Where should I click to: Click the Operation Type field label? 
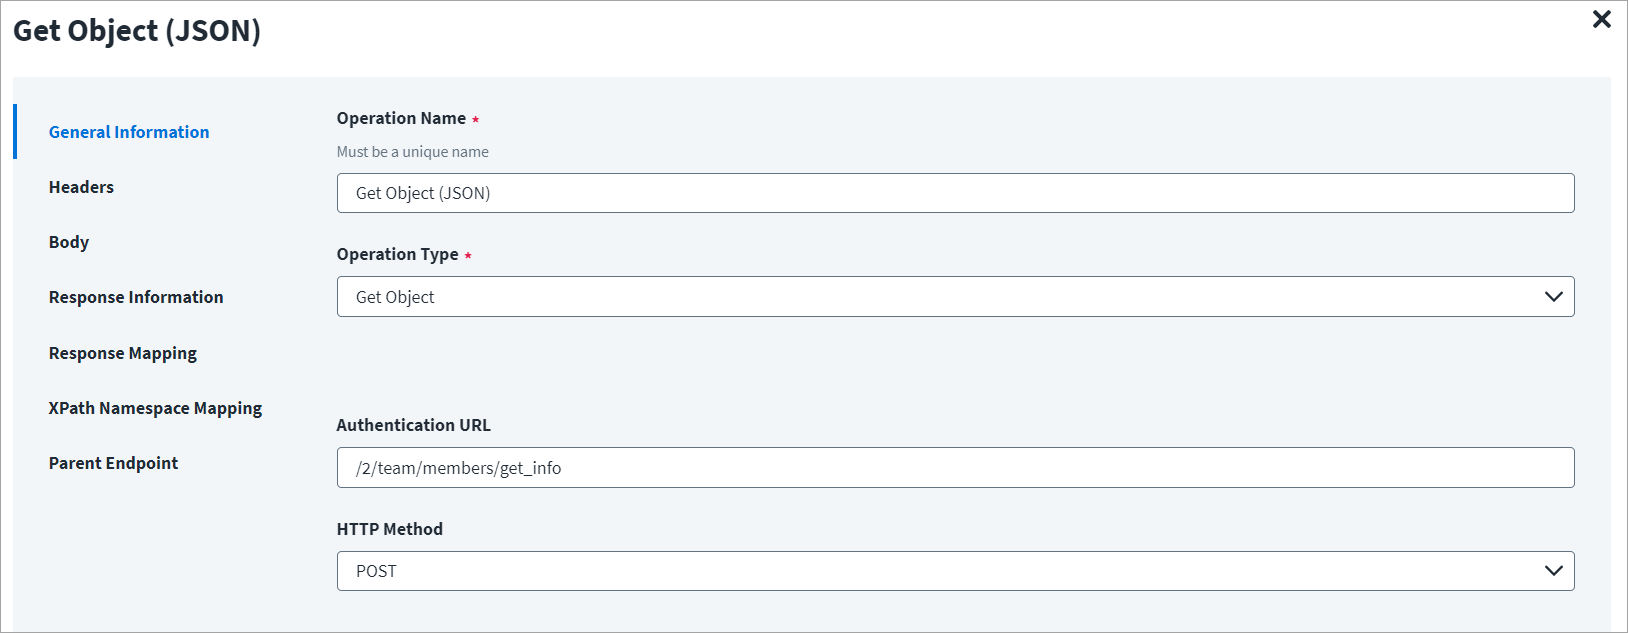coord(397,254)
